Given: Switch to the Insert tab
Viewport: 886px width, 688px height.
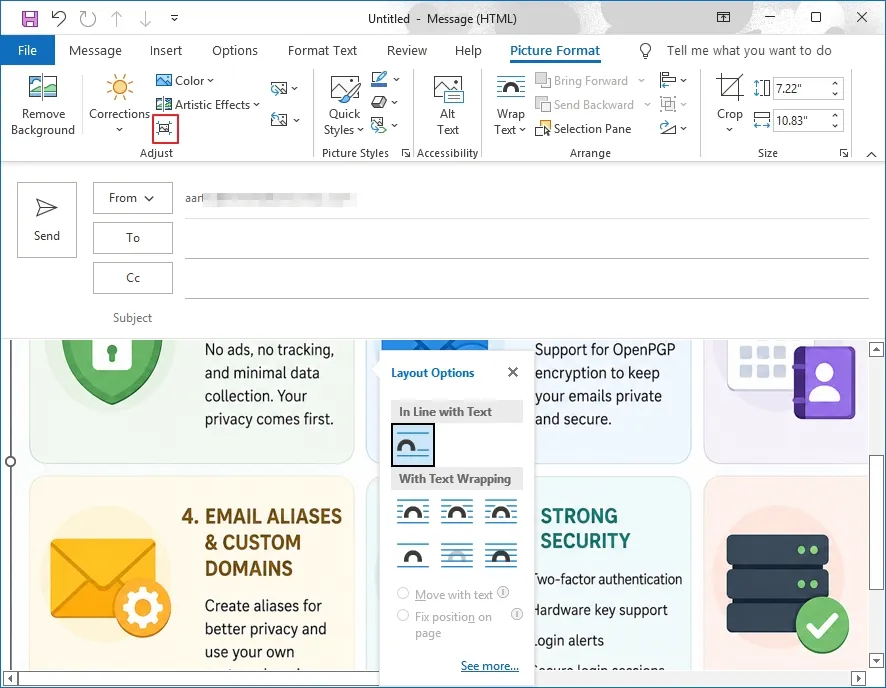Looking at the screenshot, I should [166, 50].
